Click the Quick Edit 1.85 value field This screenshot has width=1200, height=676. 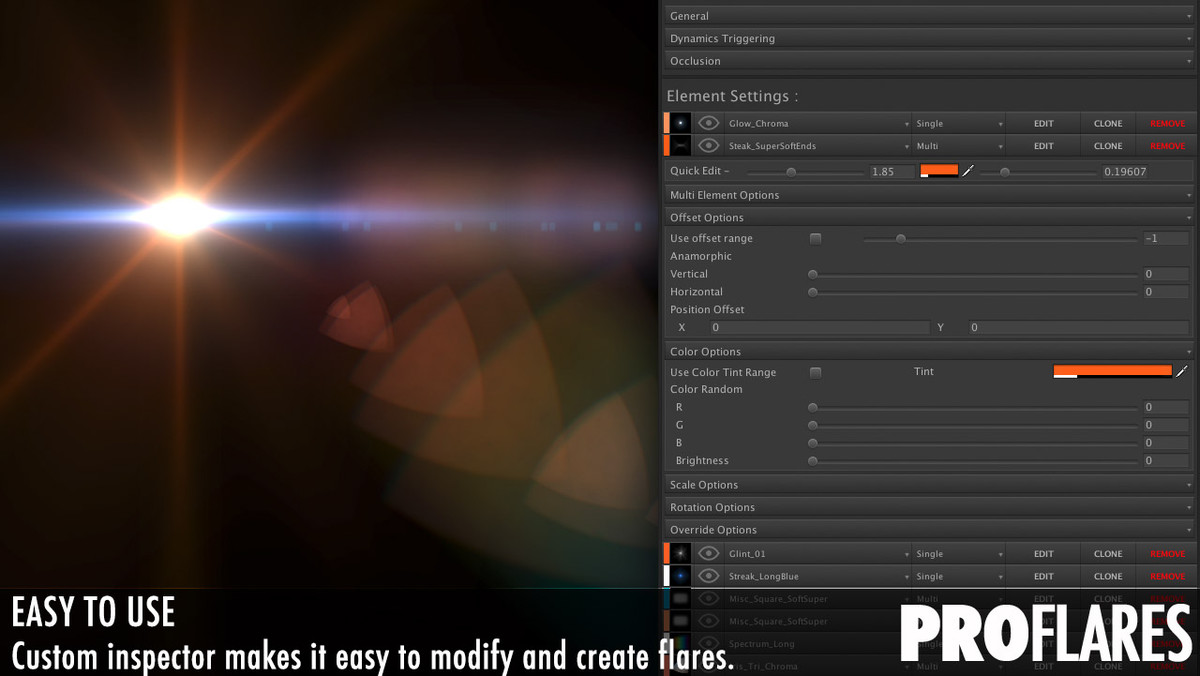pos(892,172)
